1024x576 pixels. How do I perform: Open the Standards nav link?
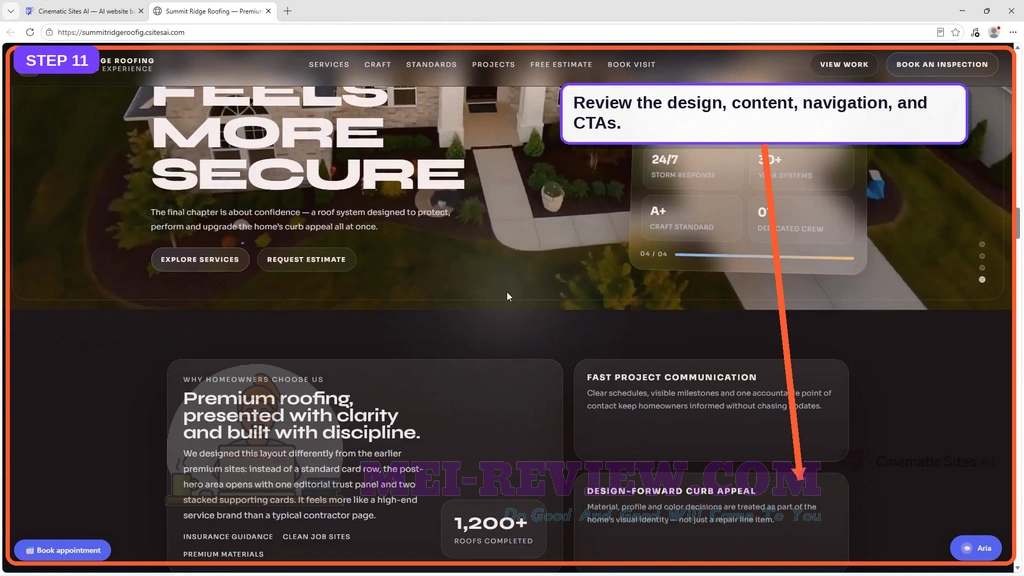tap(431, 65)
